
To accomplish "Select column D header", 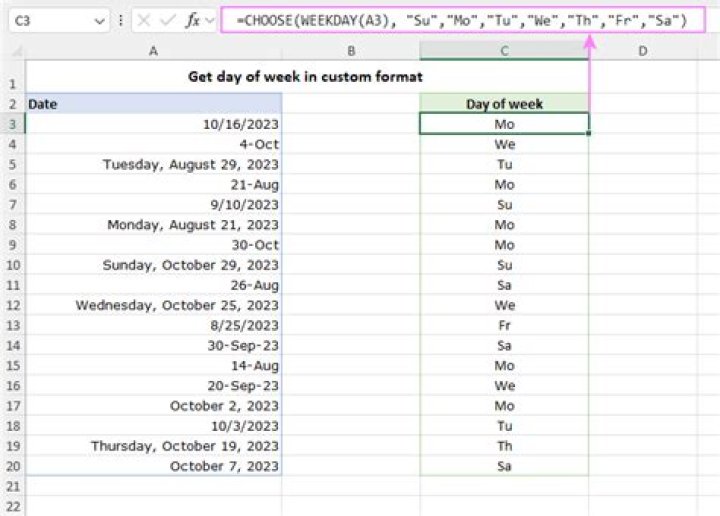I will point(641,50).
